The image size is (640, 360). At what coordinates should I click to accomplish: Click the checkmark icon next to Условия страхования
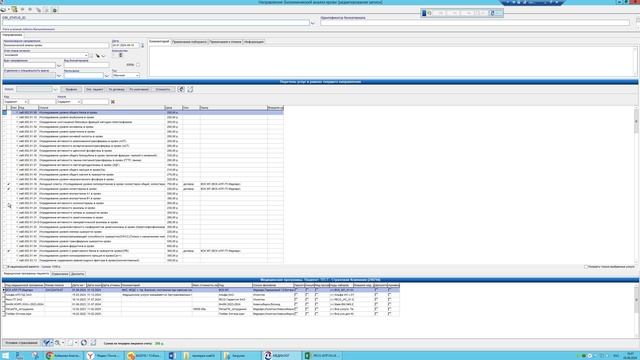click(x=47, y=343)
